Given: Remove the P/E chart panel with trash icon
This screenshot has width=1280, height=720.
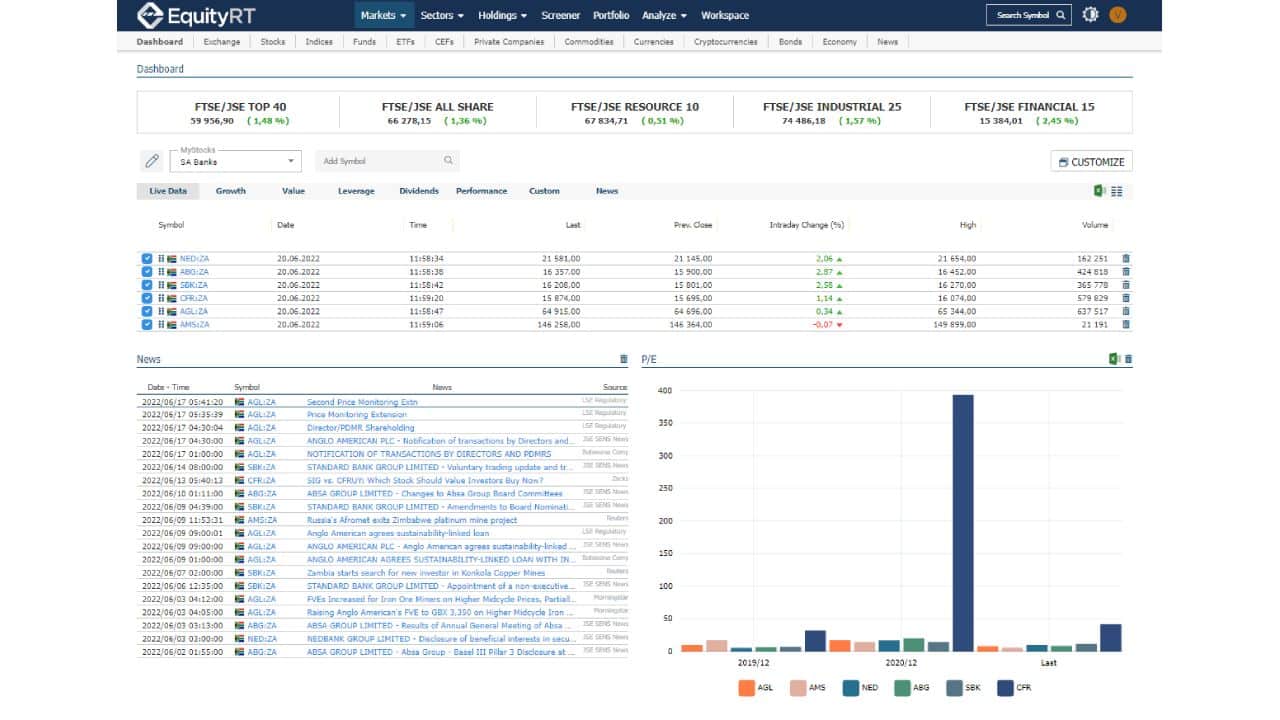Looking at the screenshot, I should [x=1128, y=359].
